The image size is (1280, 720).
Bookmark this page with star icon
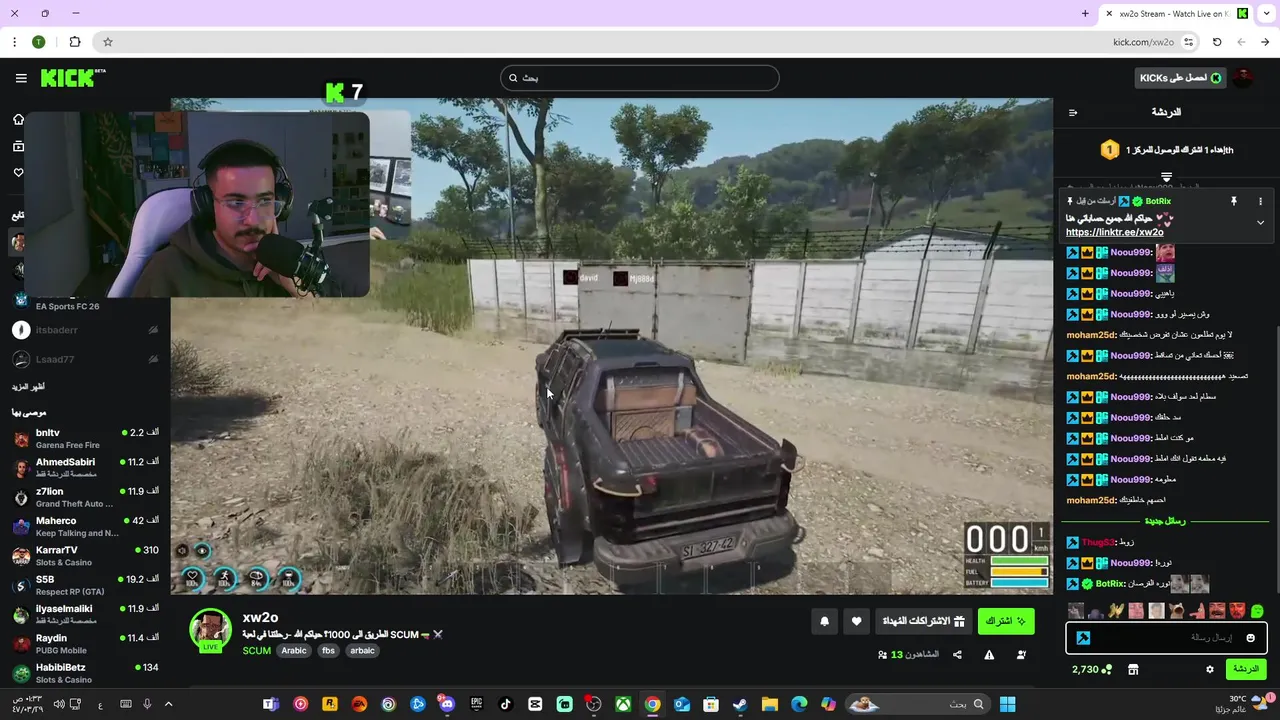108,42
